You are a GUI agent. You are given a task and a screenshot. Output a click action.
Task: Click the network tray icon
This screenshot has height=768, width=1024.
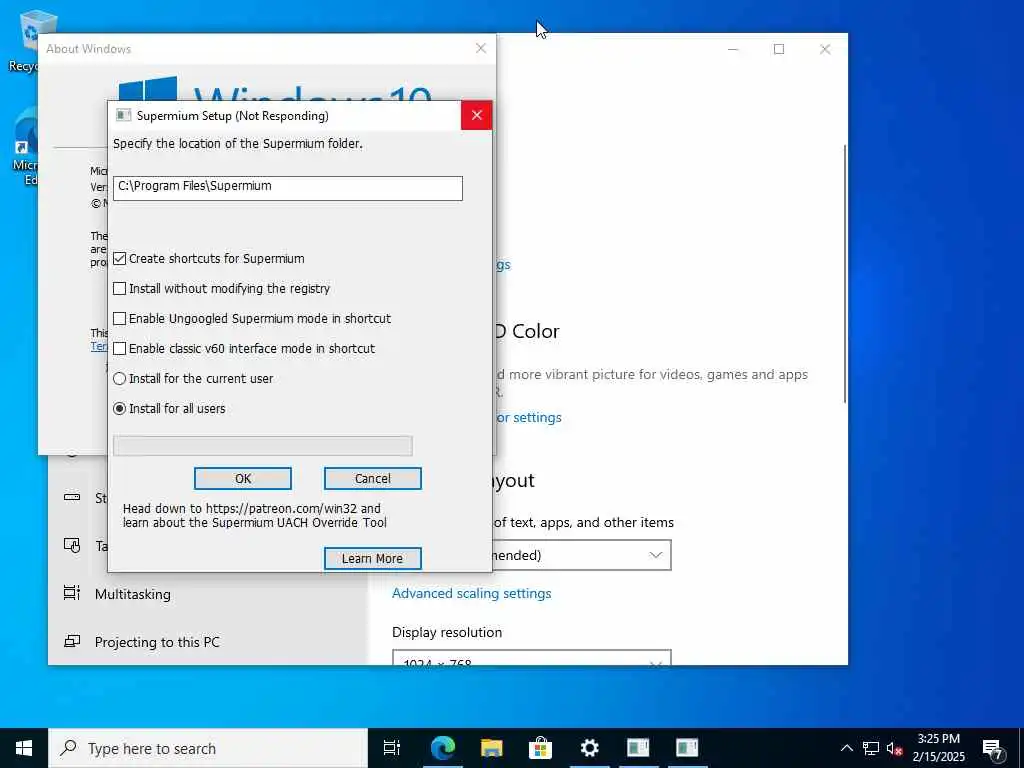(871, 748)
